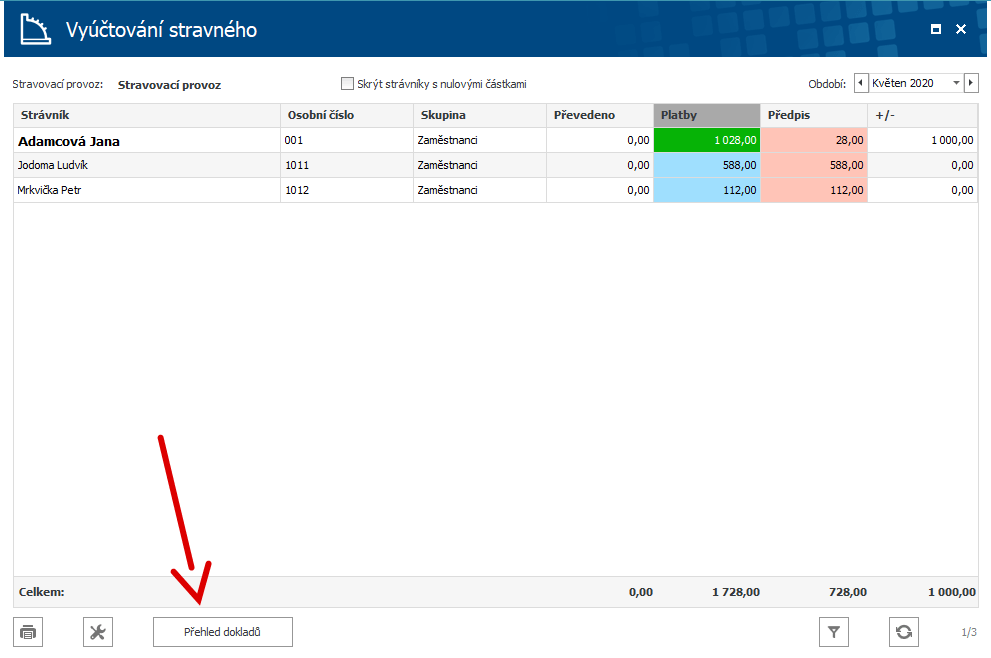Click Zaměstnanci group in Adamcová Jana row
Viewport: 991px width, 658px height.
(480, 140)
